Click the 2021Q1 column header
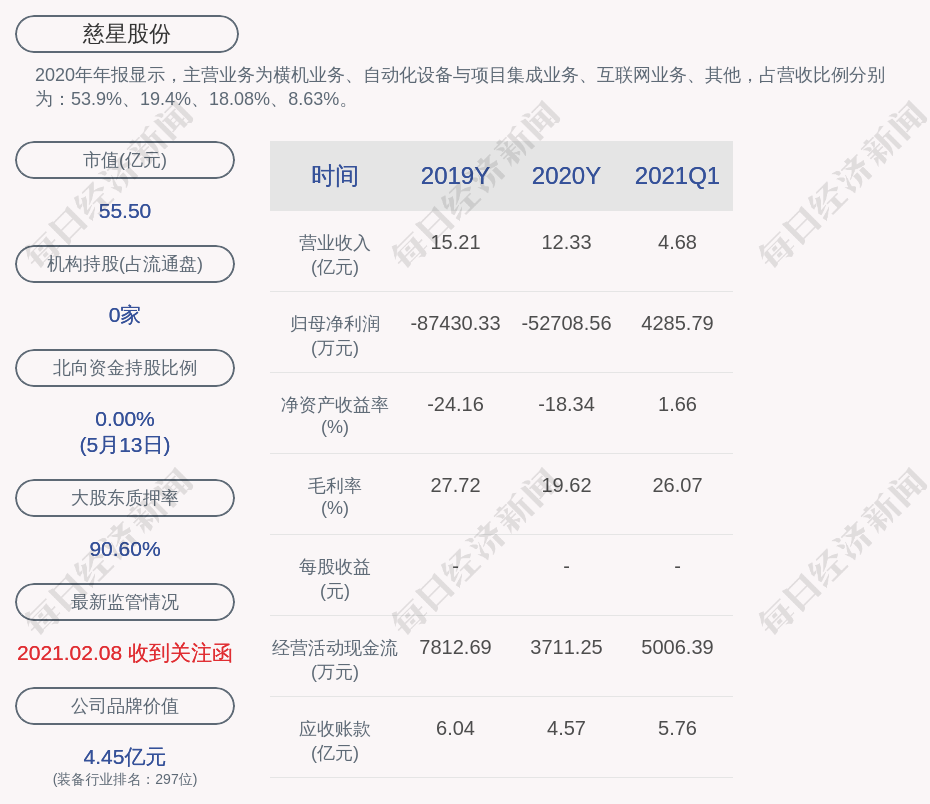Viewport: 930px width, 804px height. [x=677, y=176]
